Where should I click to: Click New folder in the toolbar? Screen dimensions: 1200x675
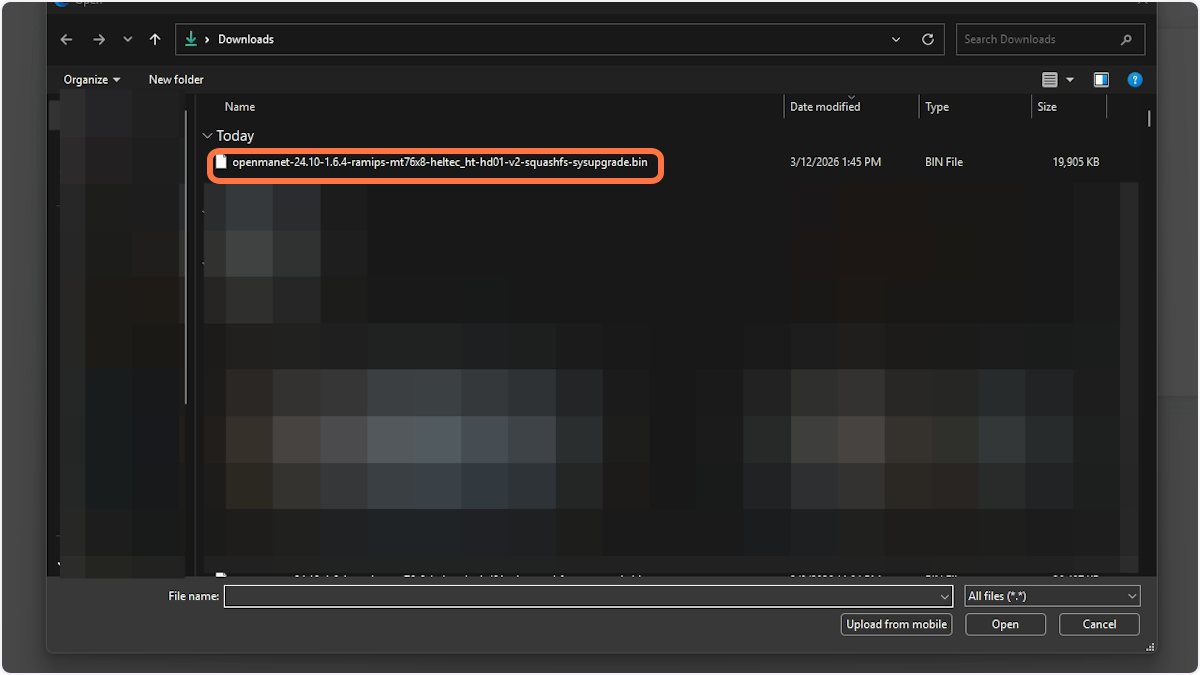[175, 79]
